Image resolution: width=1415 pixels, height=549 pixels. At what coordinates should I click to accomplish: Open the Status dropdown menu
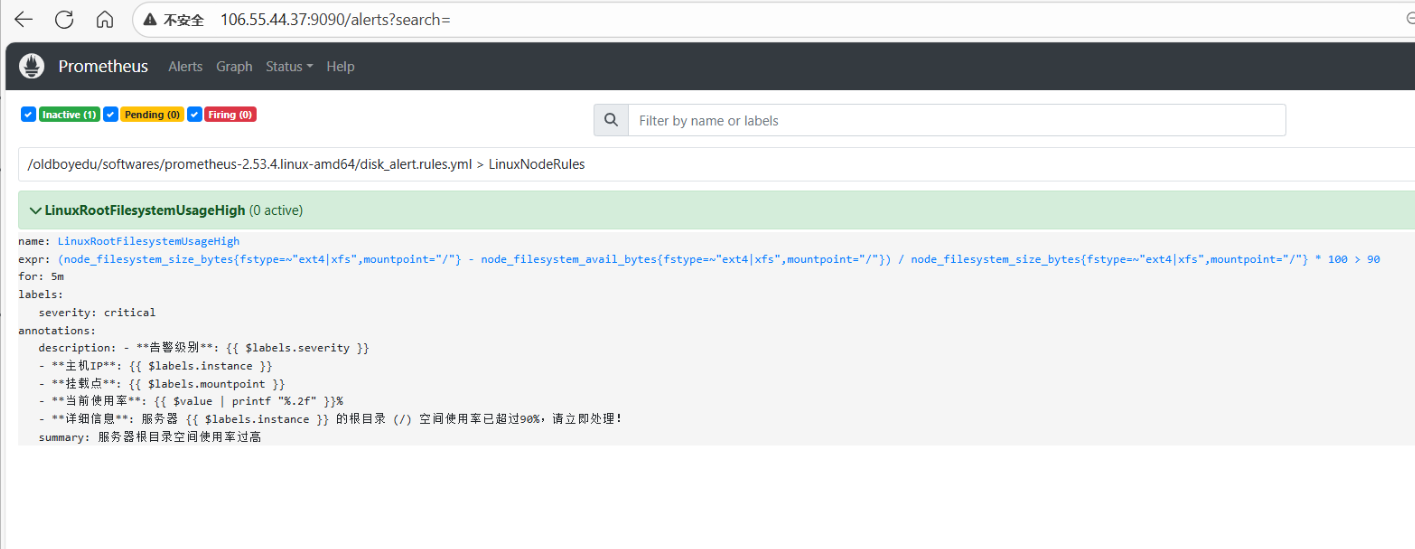(288, 67)
